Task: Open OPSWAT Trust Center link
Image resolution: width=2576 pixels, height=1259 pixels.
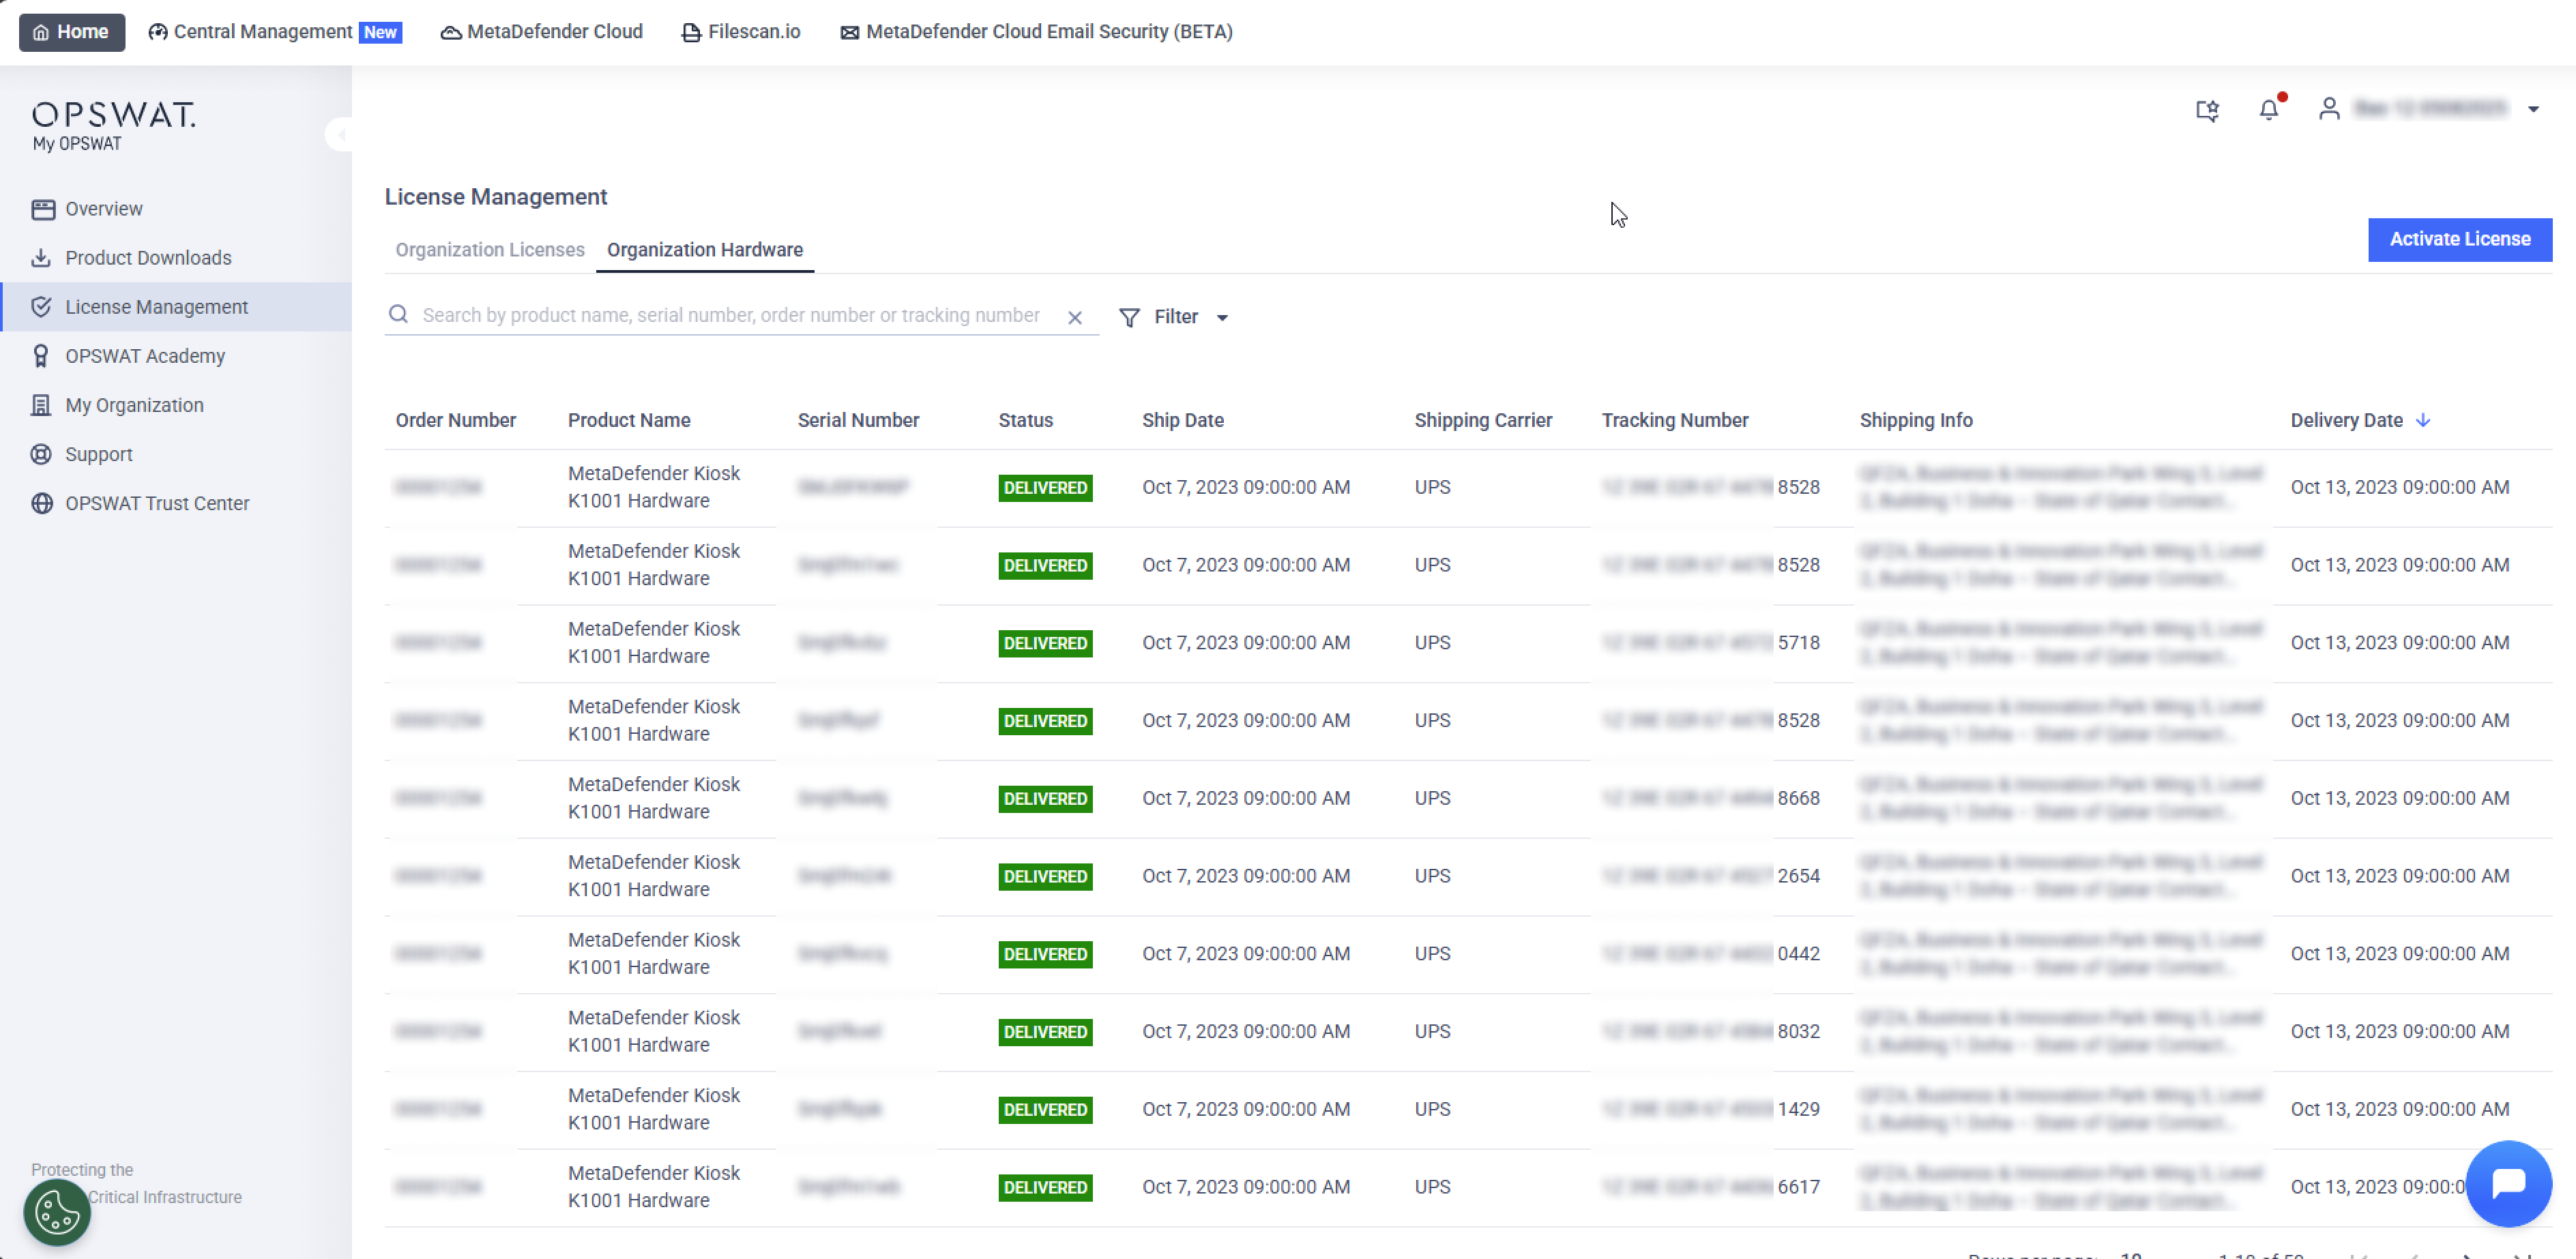Action: click(x=157, y=503)
